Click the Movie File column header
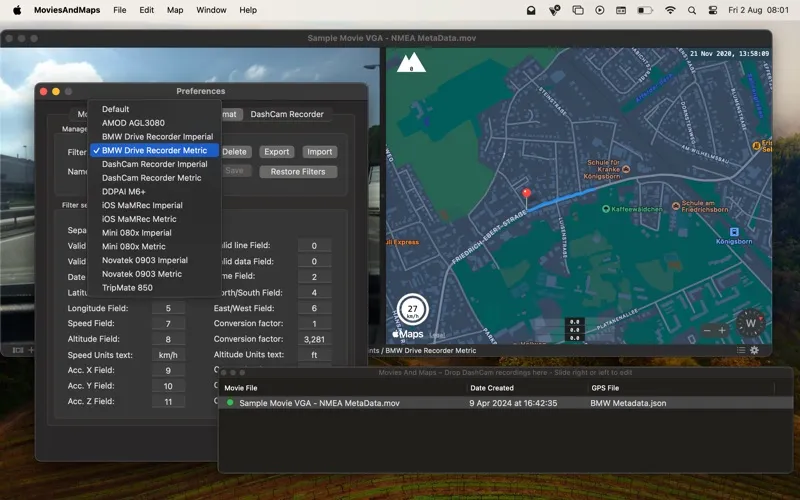The height and width of the screenshot is (500, 800). (x=241, y=388)
